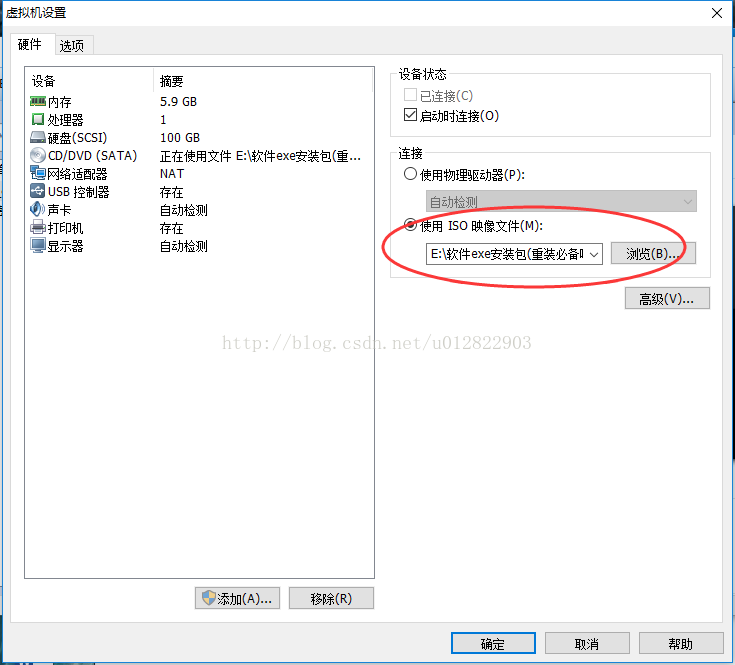Switch to the 选项 tab
The height and width of the screenshot is (665, 735).
point(74,45)
